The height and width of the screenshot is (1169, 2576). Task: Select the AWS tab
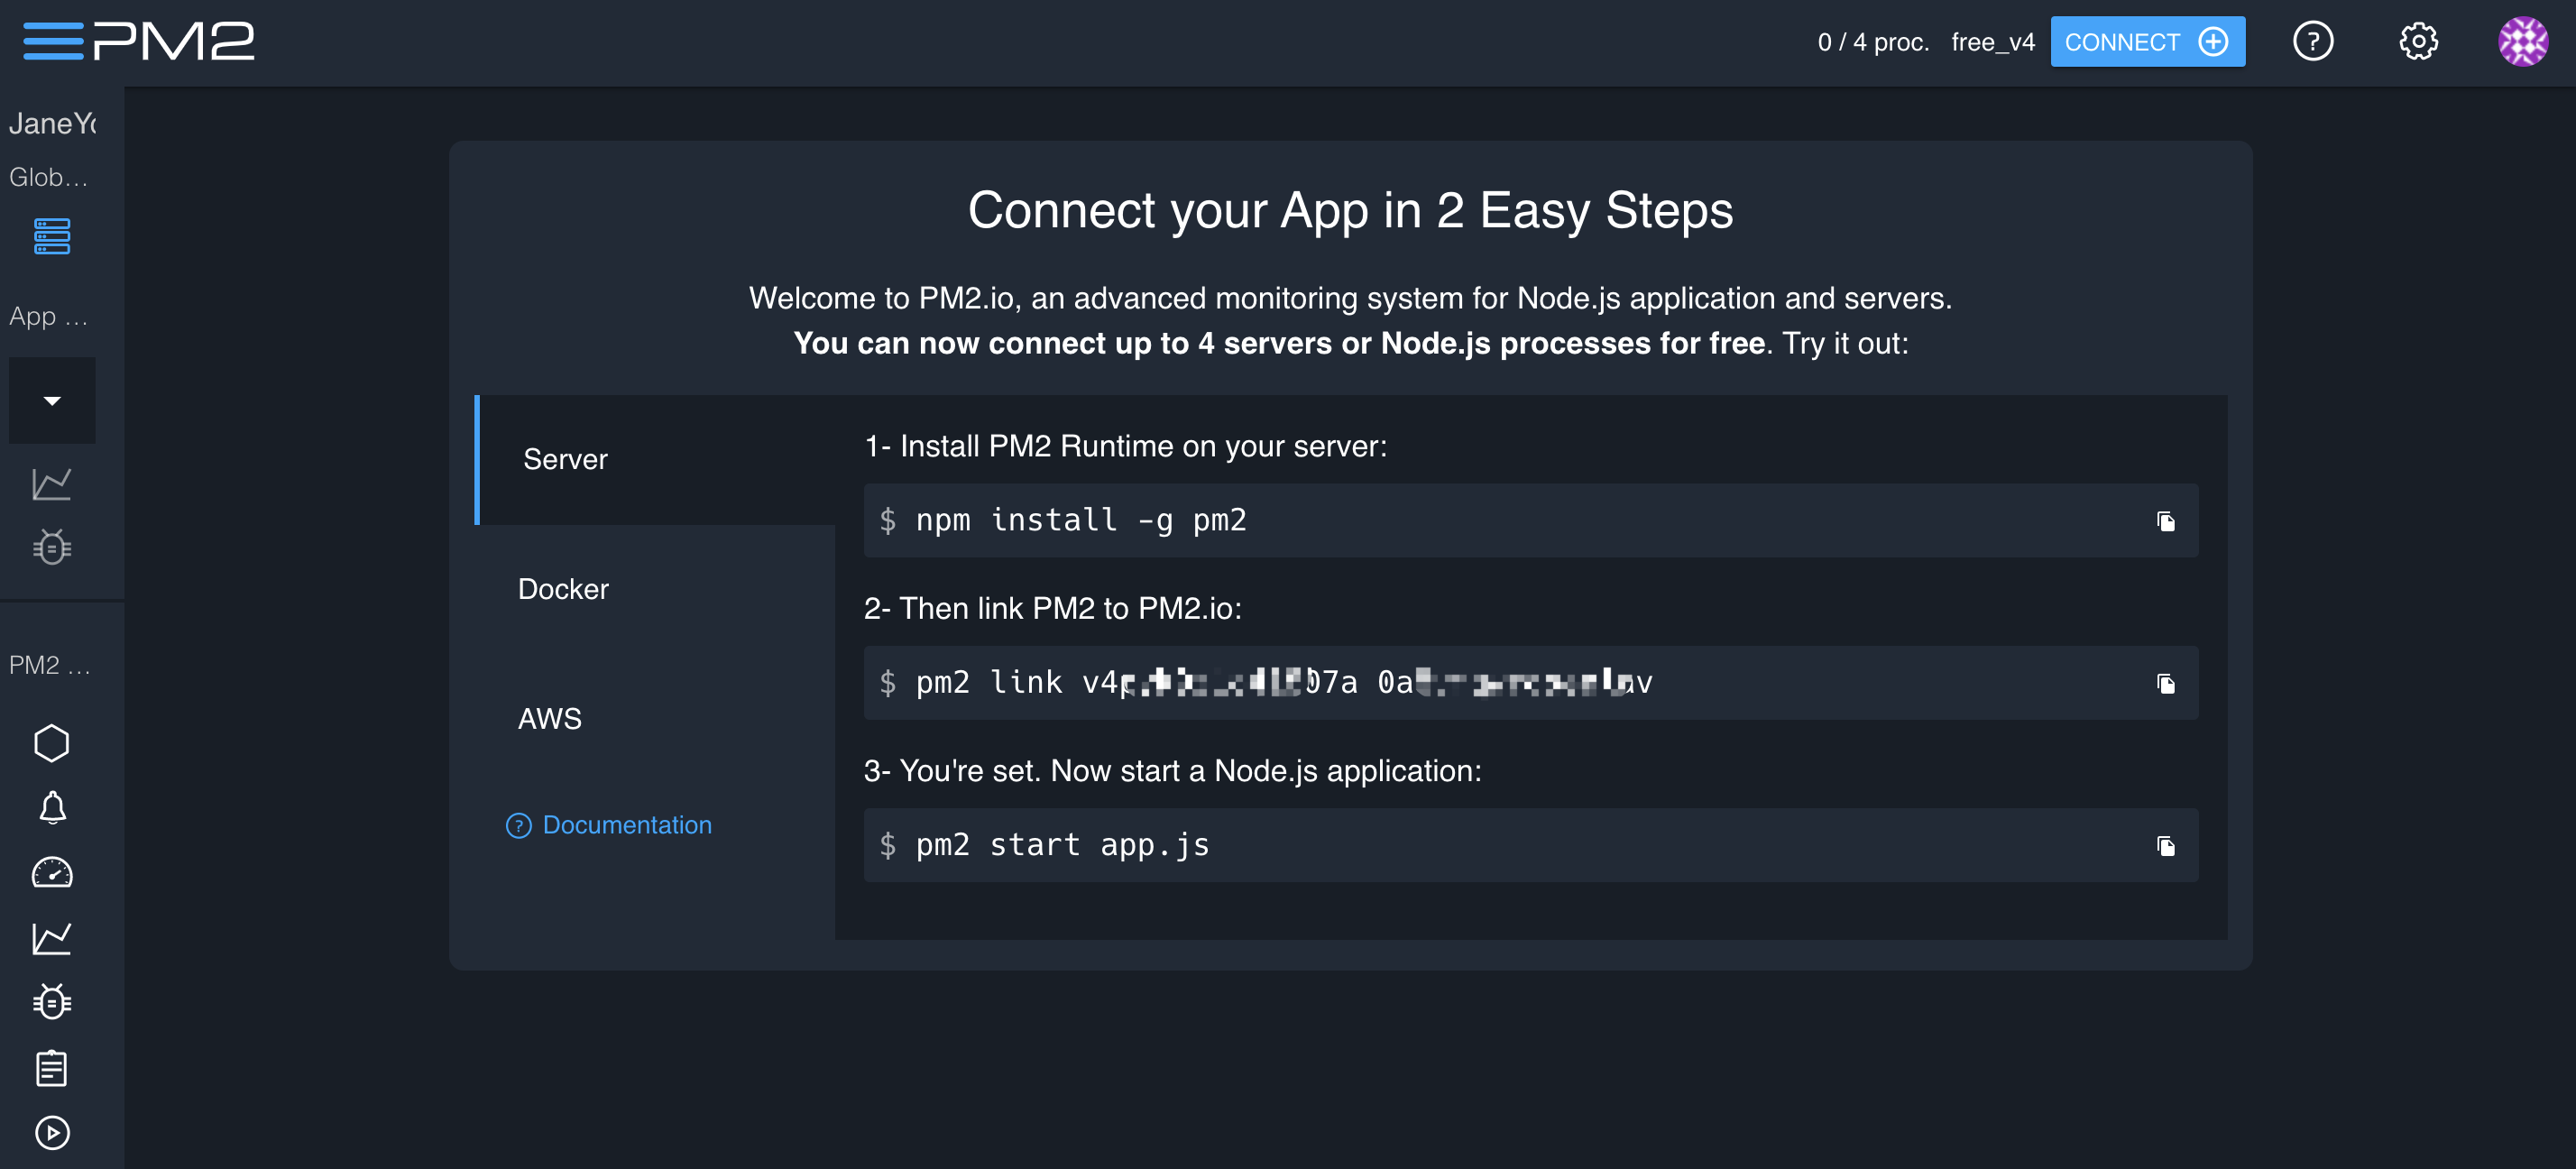[655, 719]
